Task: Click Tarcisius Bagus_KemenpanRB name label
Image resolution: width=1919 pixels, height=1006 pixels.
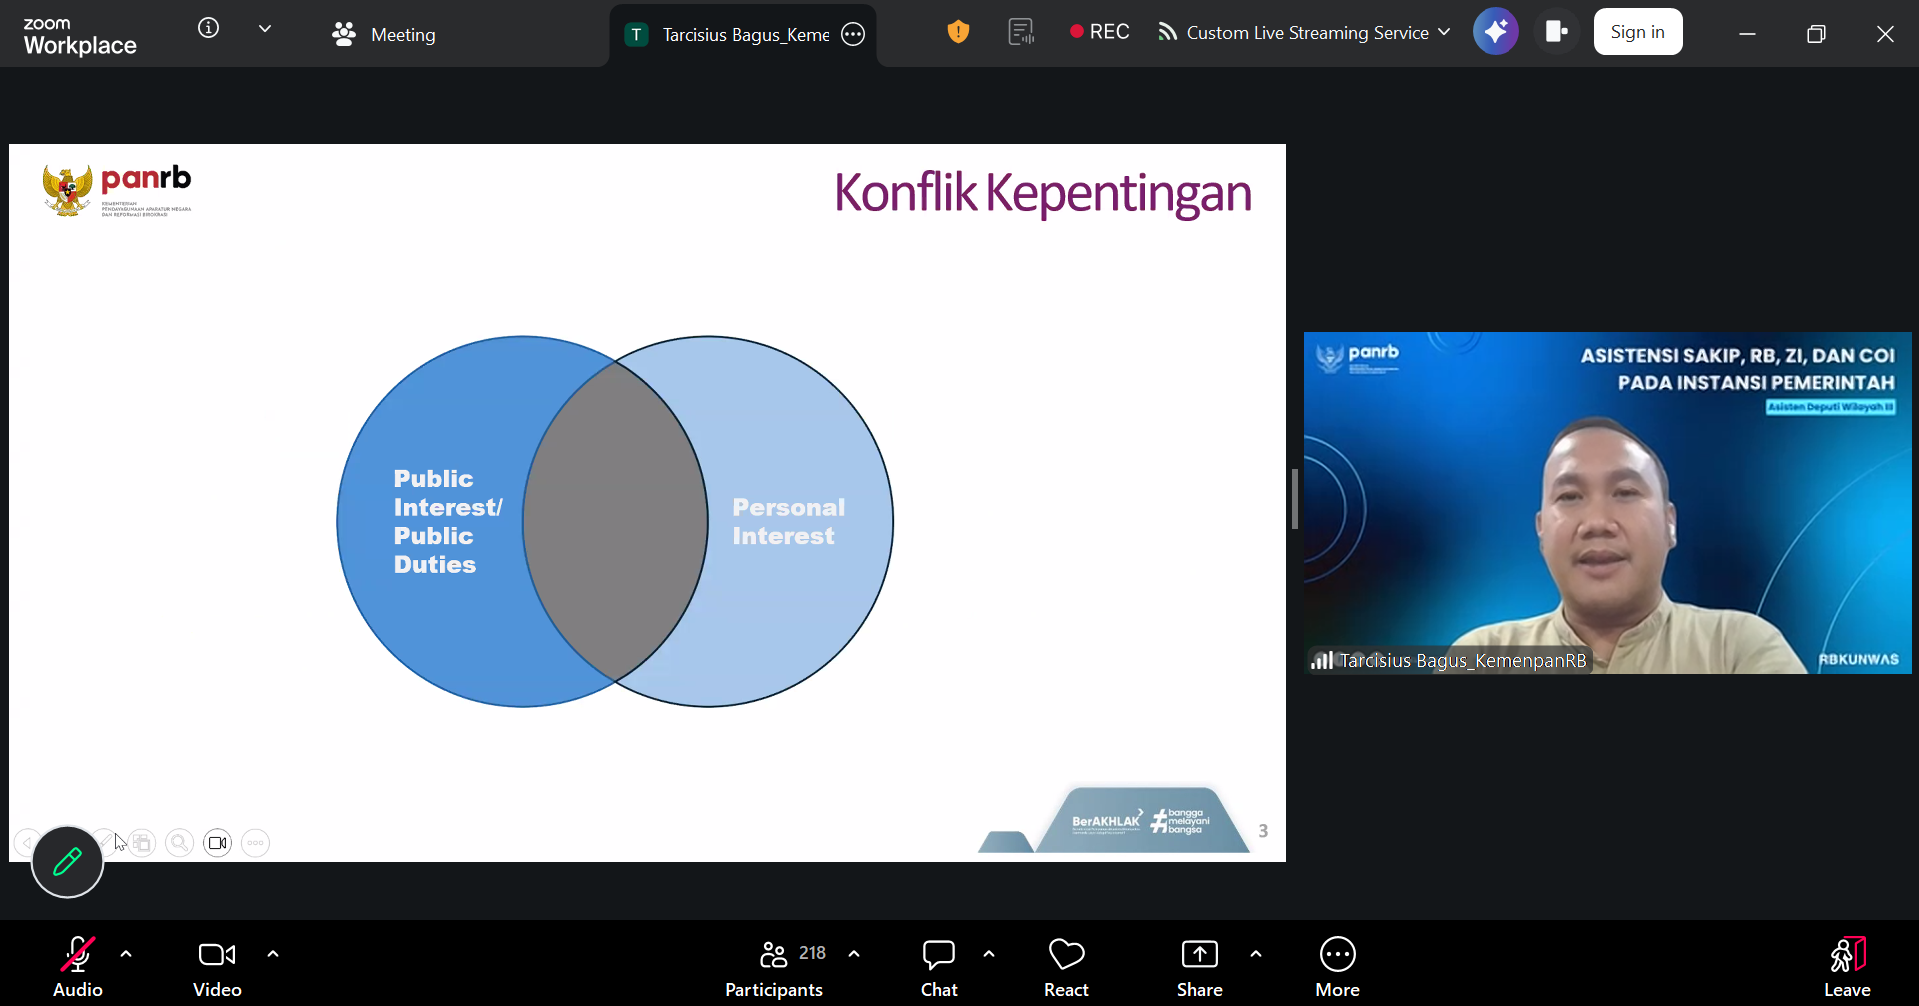Action: pos(1463,660)
